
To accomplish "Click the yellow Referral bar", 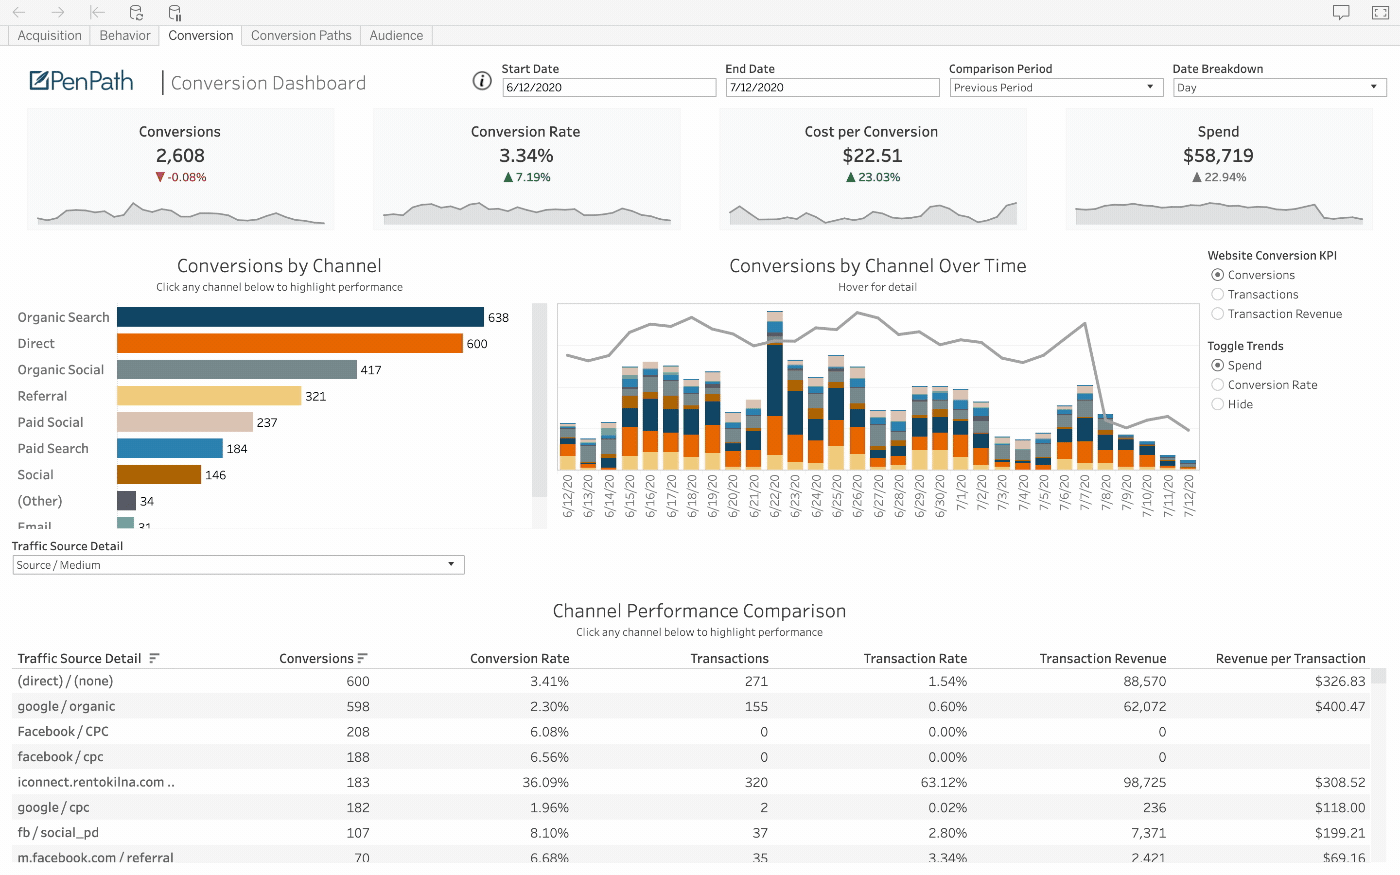I will pyautogui.click(x=209, y=396).
